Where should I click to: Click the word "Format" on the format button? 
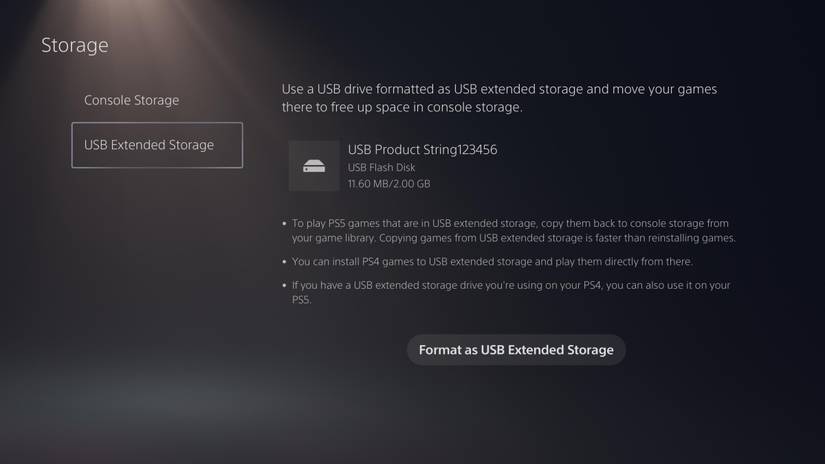click(x=440, y=350)
